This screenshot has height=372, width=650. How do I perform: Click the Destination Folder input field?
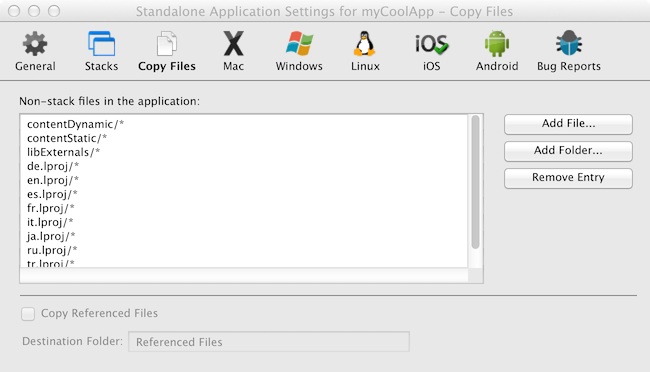click(269, 342)
